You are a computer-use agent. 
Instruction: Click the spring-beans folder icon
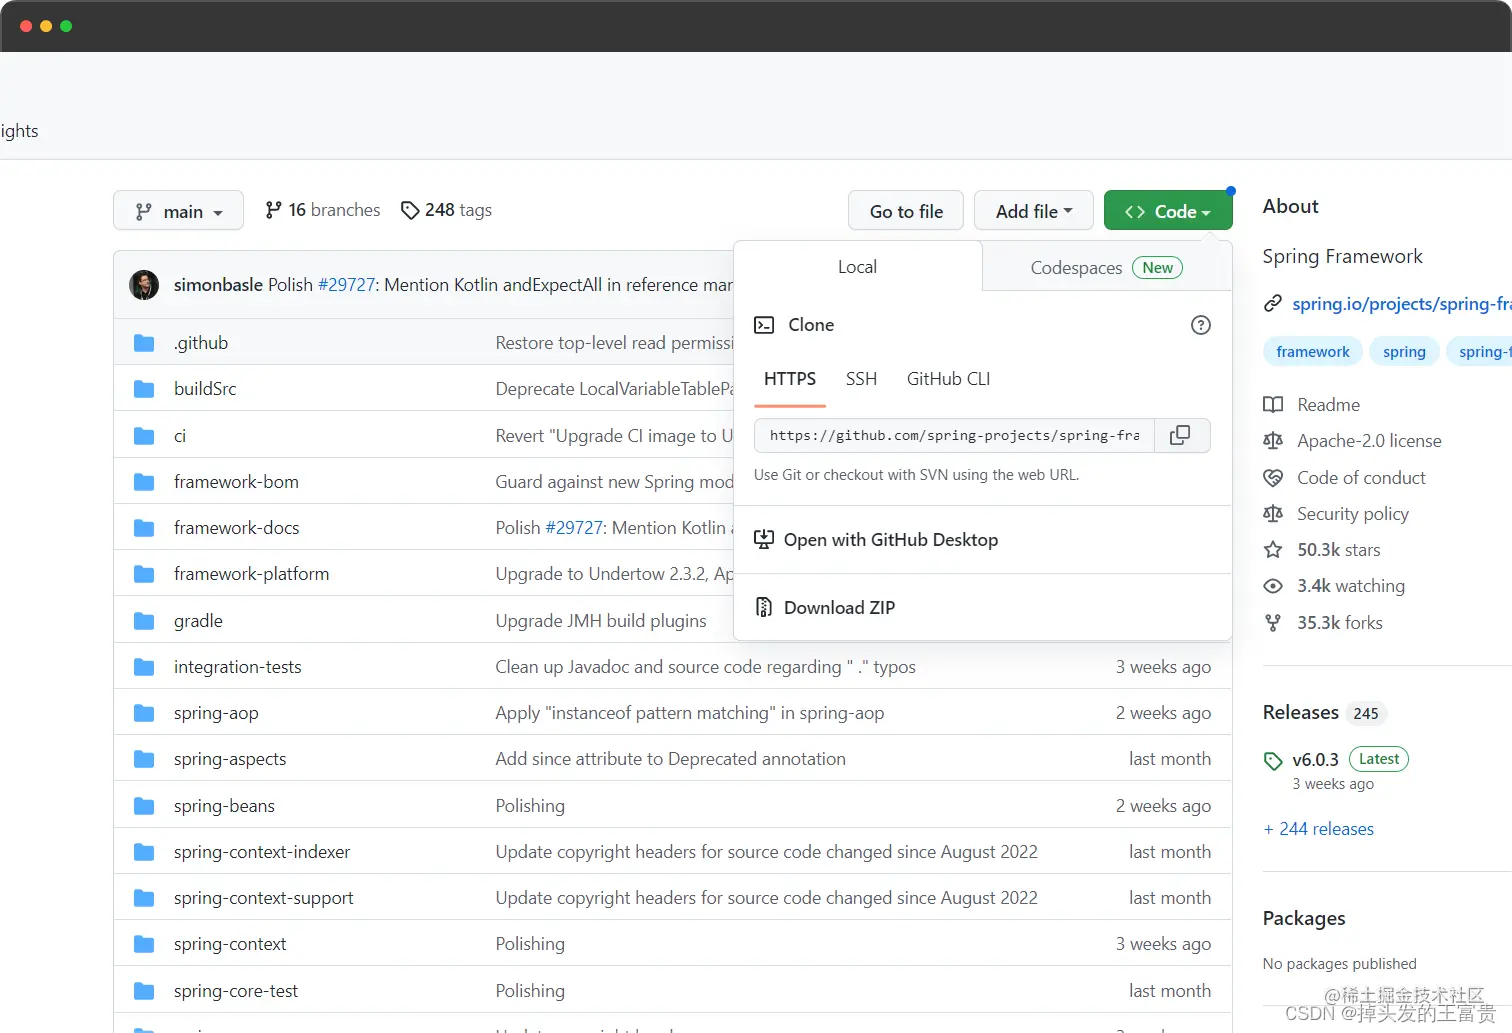[x=144, y=806]
